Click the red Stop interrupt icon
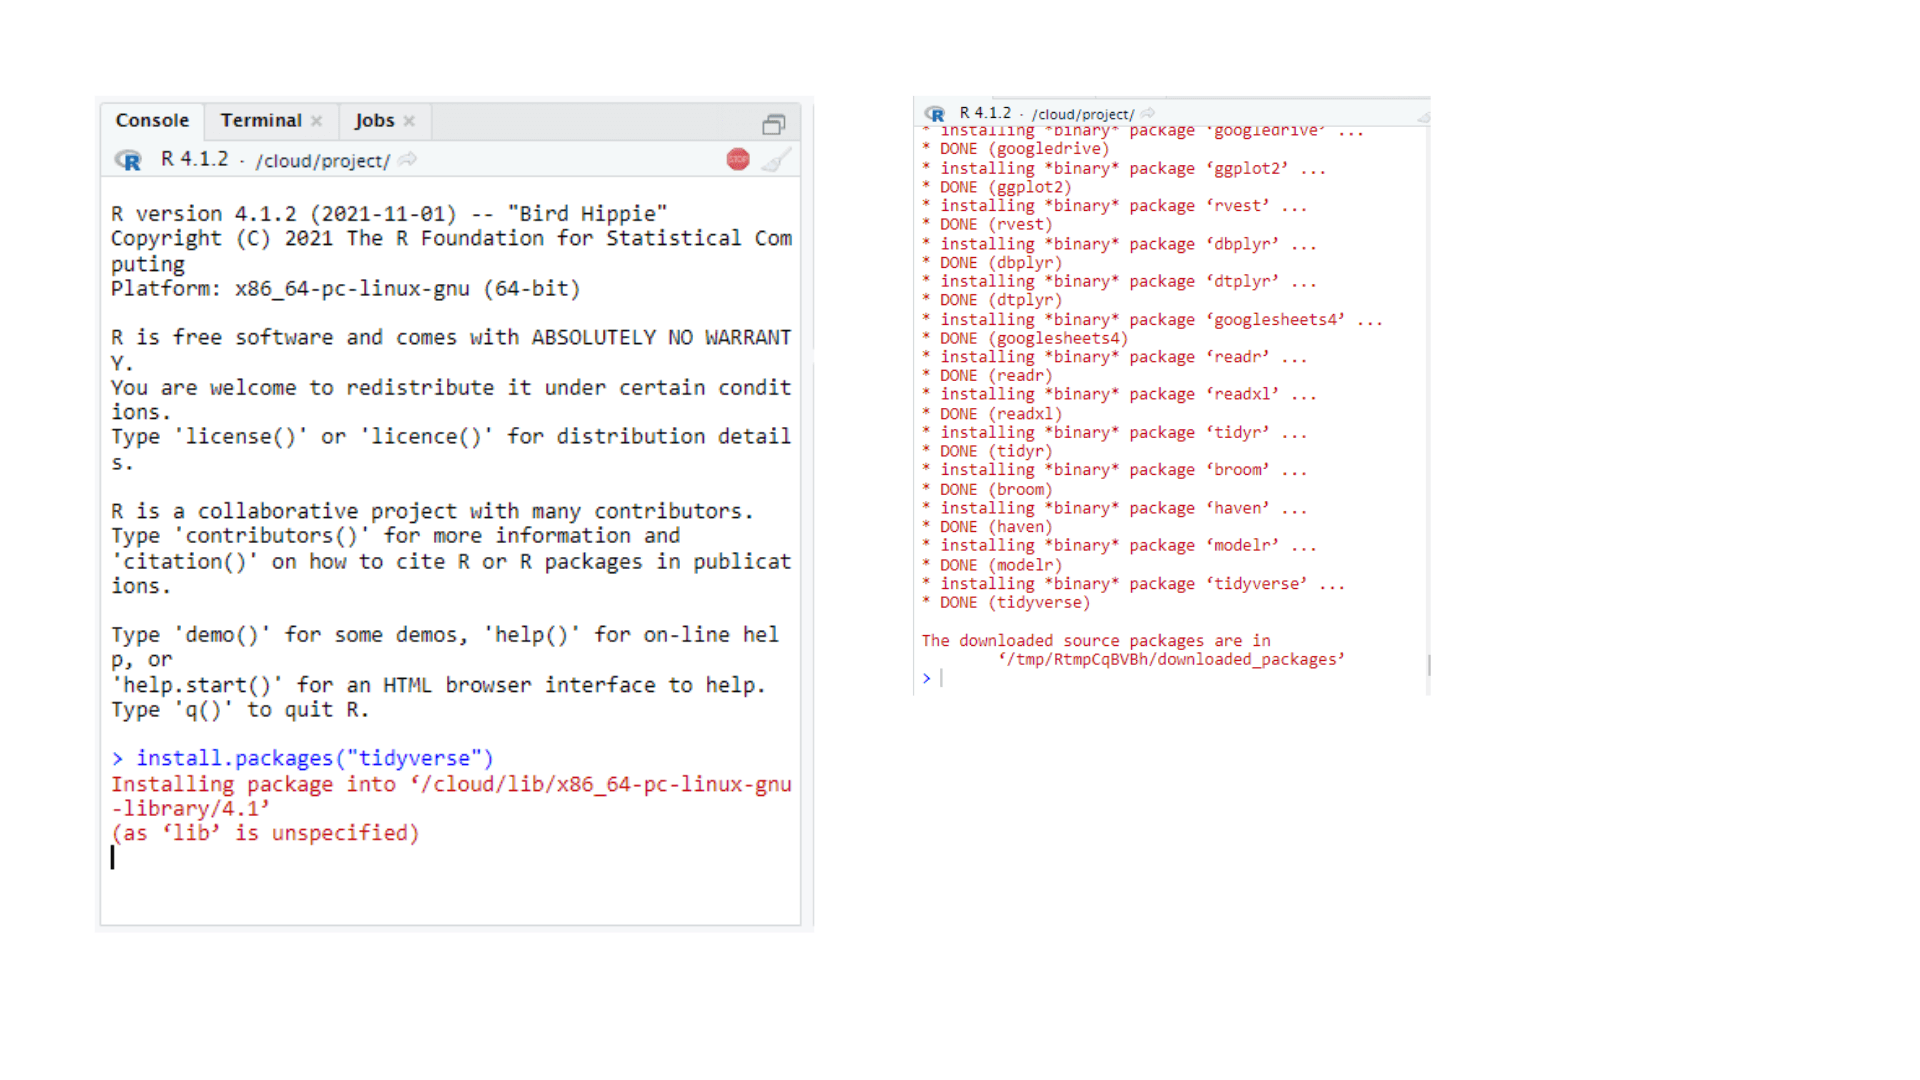 [738, 159]
